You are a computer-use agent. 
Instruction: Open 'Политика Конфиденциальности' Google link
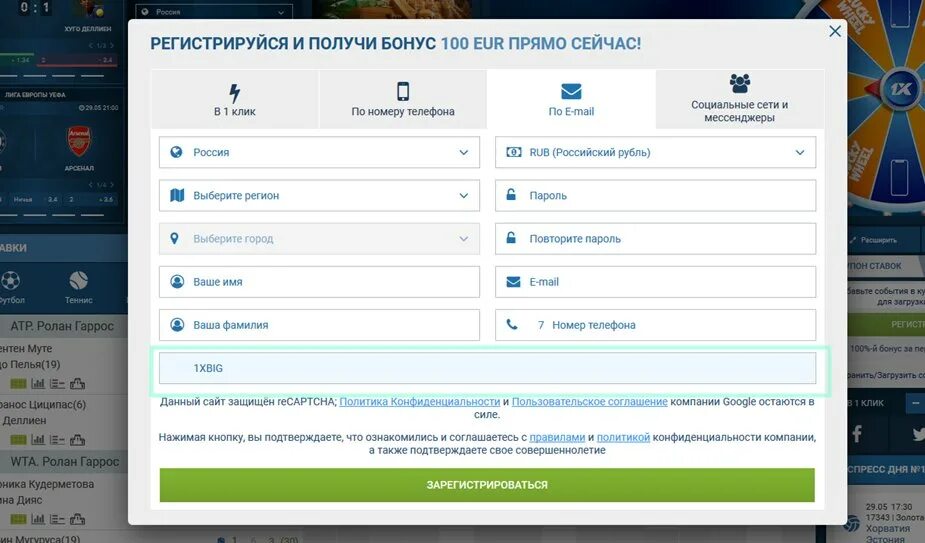419,401
